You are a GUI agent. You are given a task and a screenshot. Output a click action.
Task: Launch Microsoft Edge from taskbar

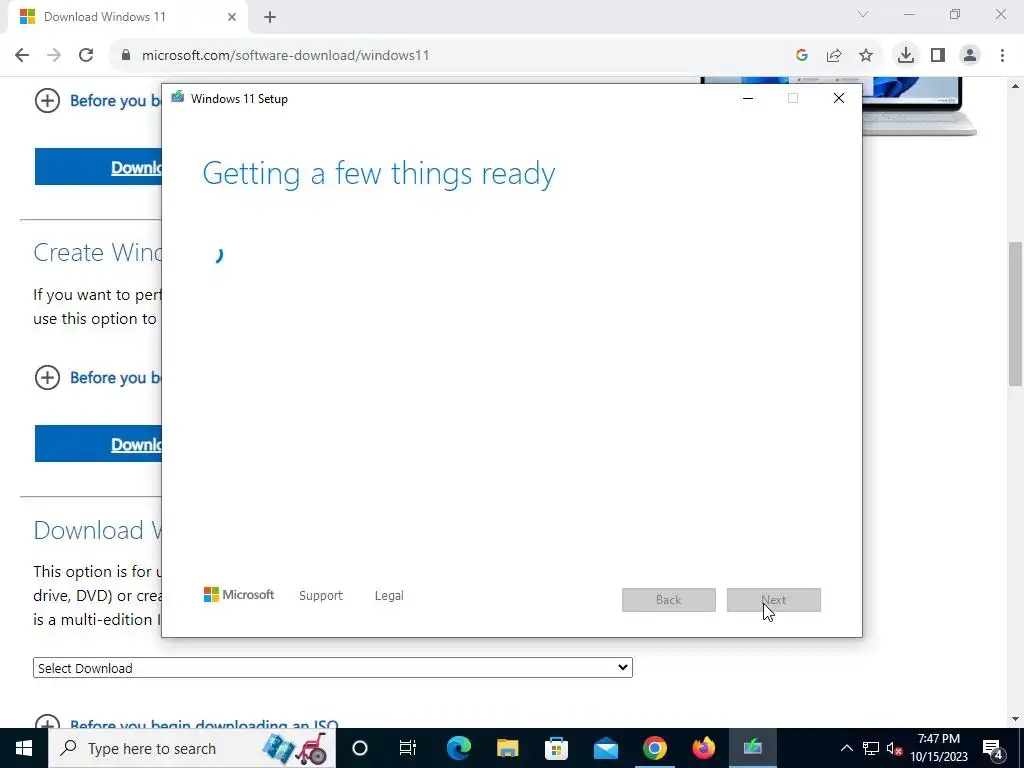pyautogui.click(x=458, y=748)
